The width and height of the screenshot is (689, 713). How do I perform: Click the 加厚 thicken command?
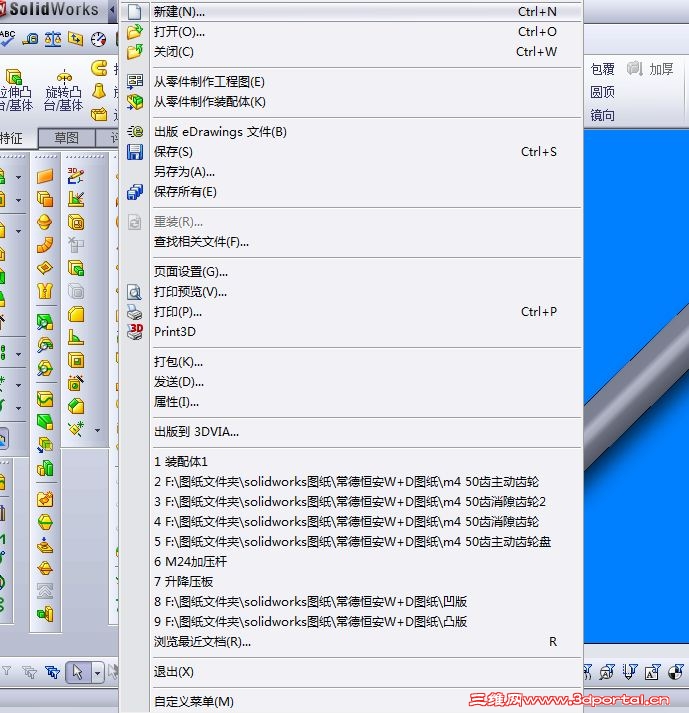pyautogui.click(x=650, y=69)
